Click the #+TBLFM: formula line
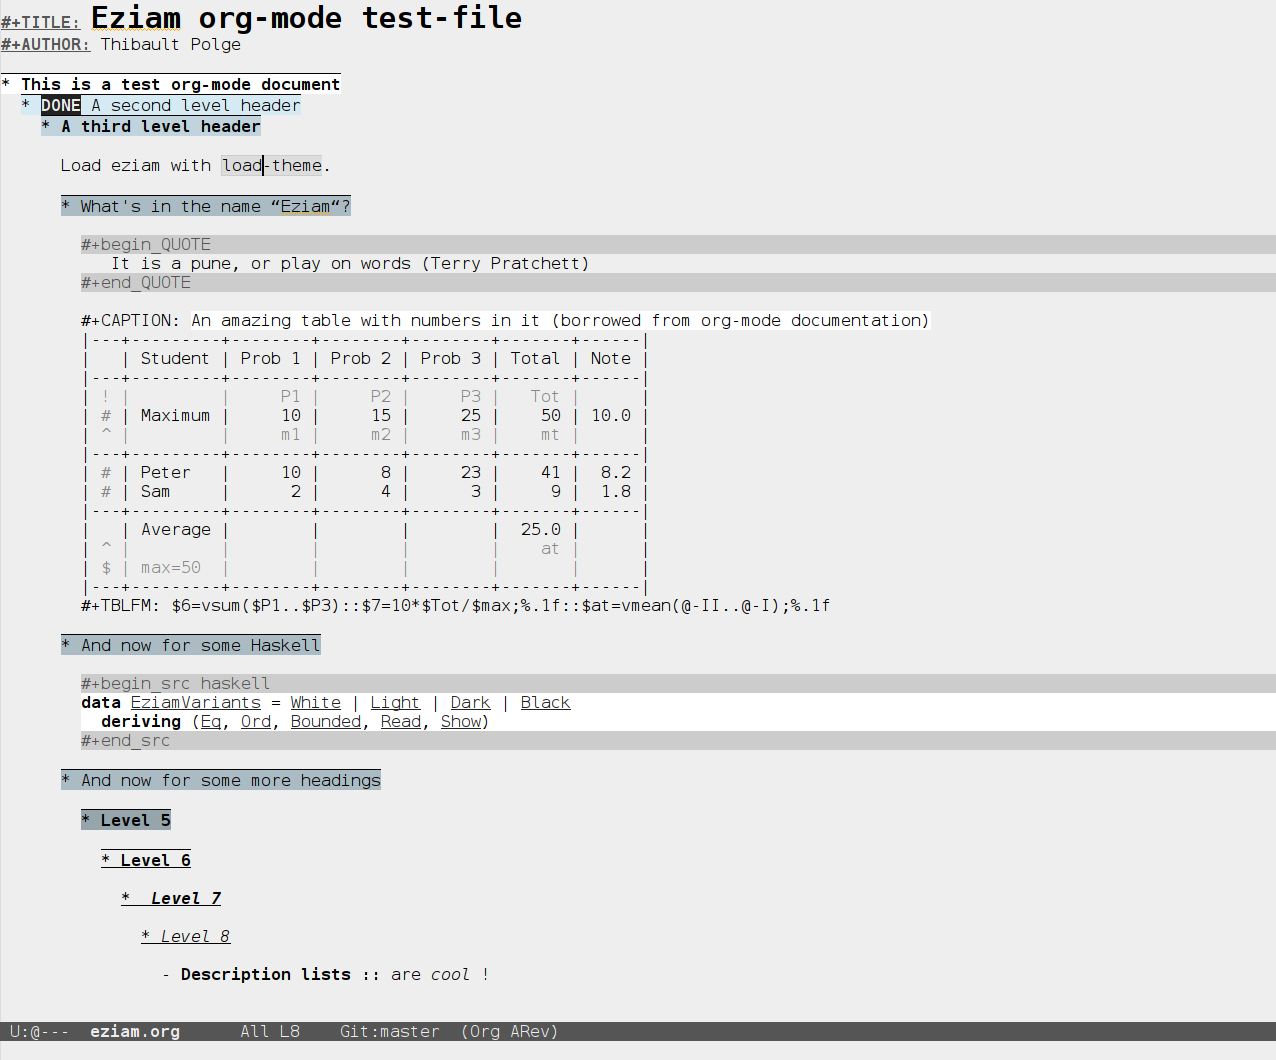This screenshot has height=1060, width=1276. pos(456,606)
